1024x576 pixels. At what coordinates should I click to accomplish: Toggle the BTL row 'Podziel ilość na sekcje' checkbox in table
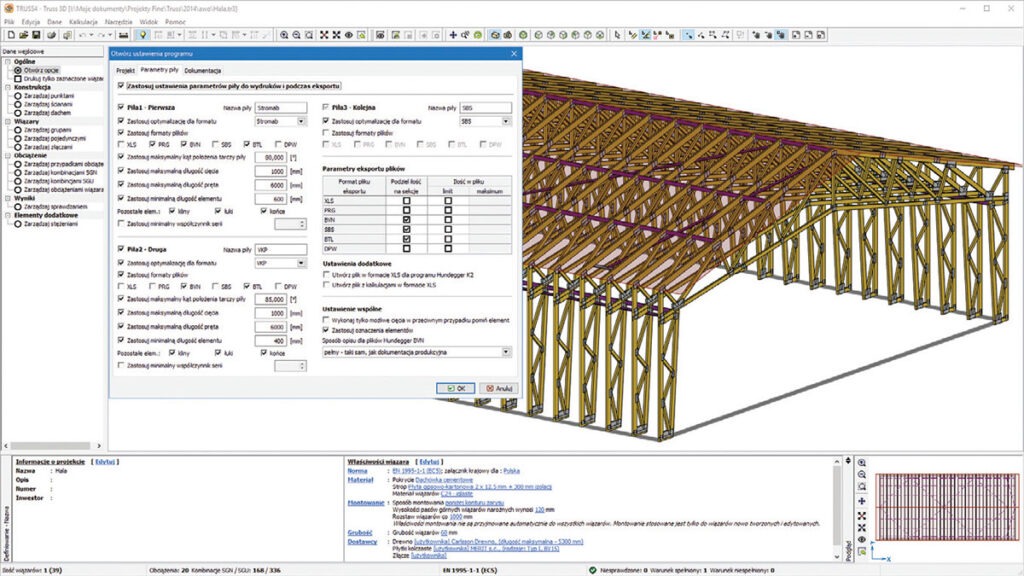[x=406, y=239]
